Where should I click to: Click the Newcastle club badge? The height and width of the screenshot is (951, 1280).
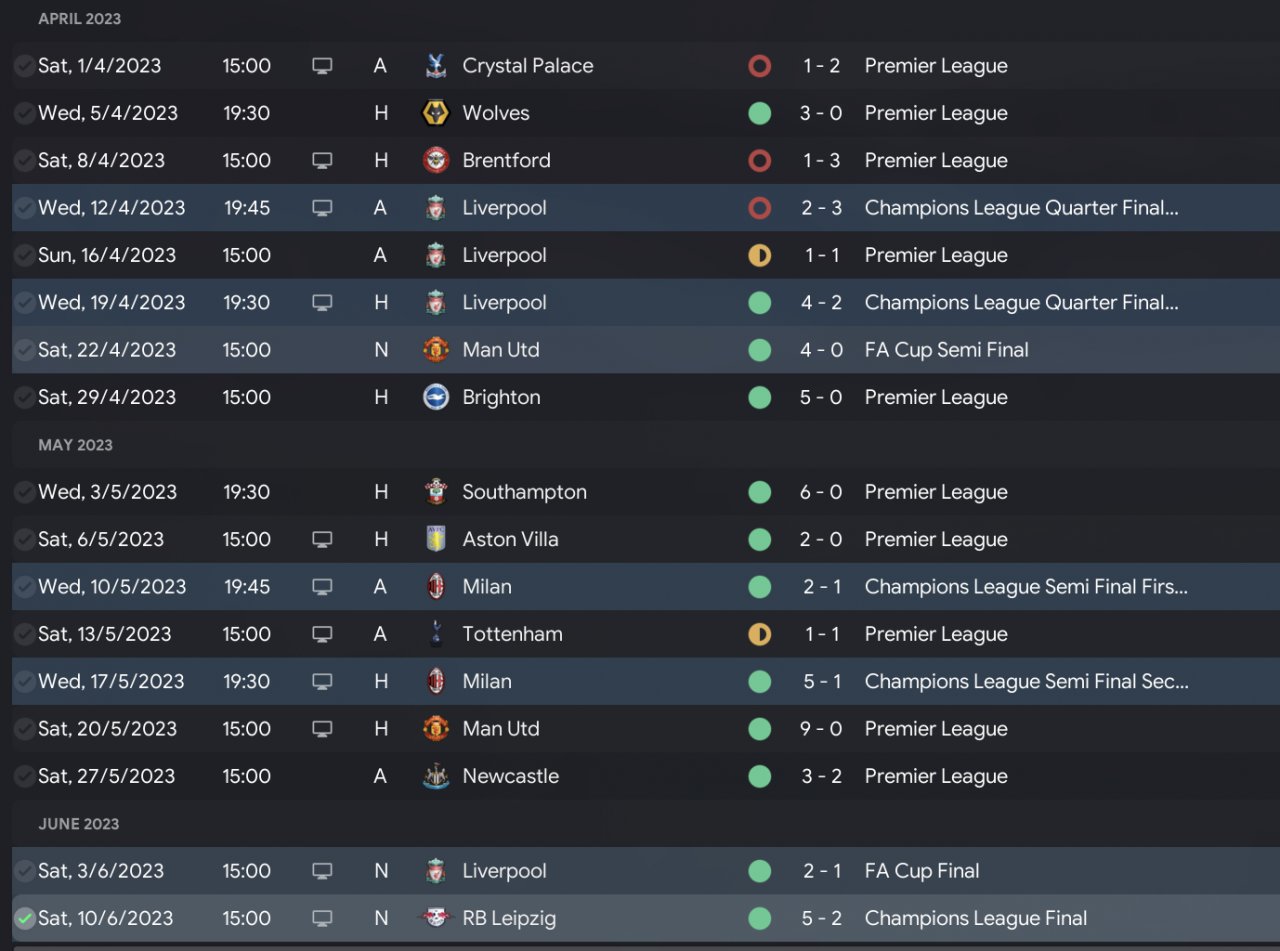coord(436,776)
